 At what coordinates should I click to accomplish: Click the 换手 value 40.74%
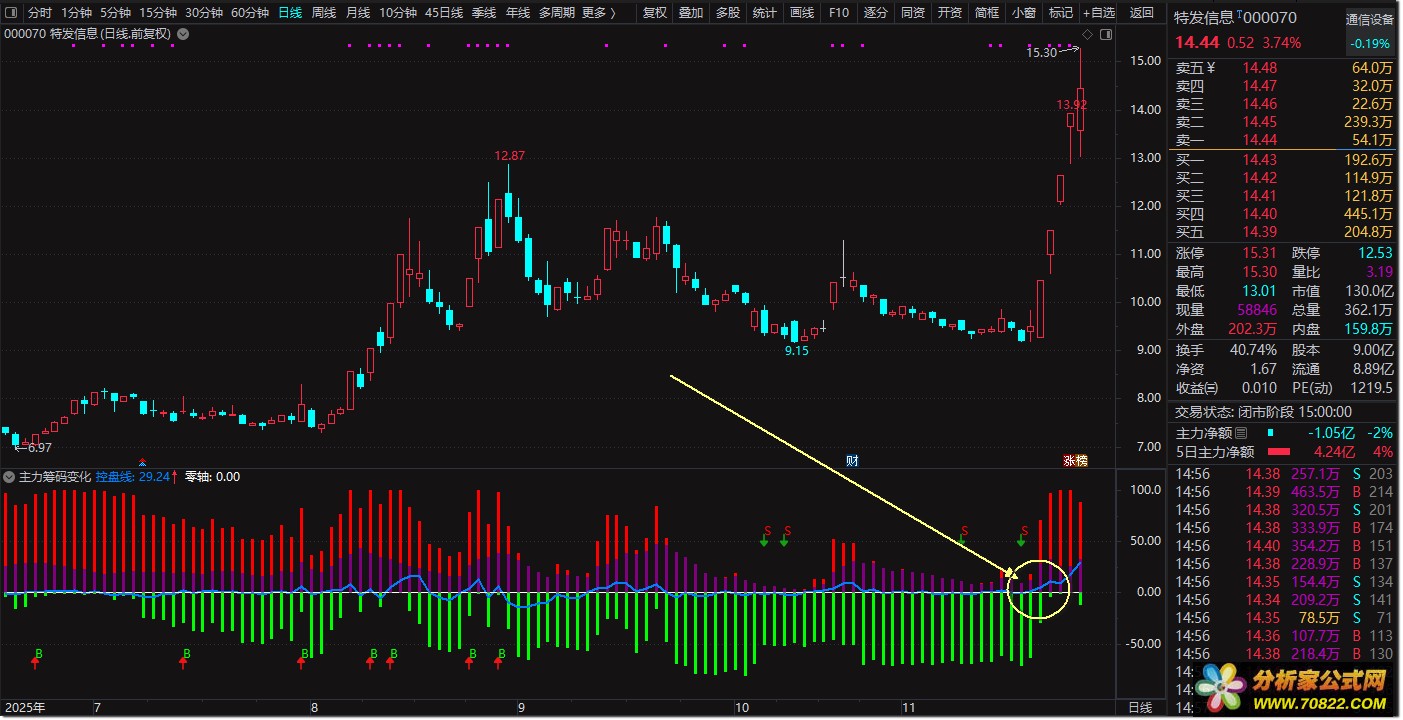point(1253,350)
